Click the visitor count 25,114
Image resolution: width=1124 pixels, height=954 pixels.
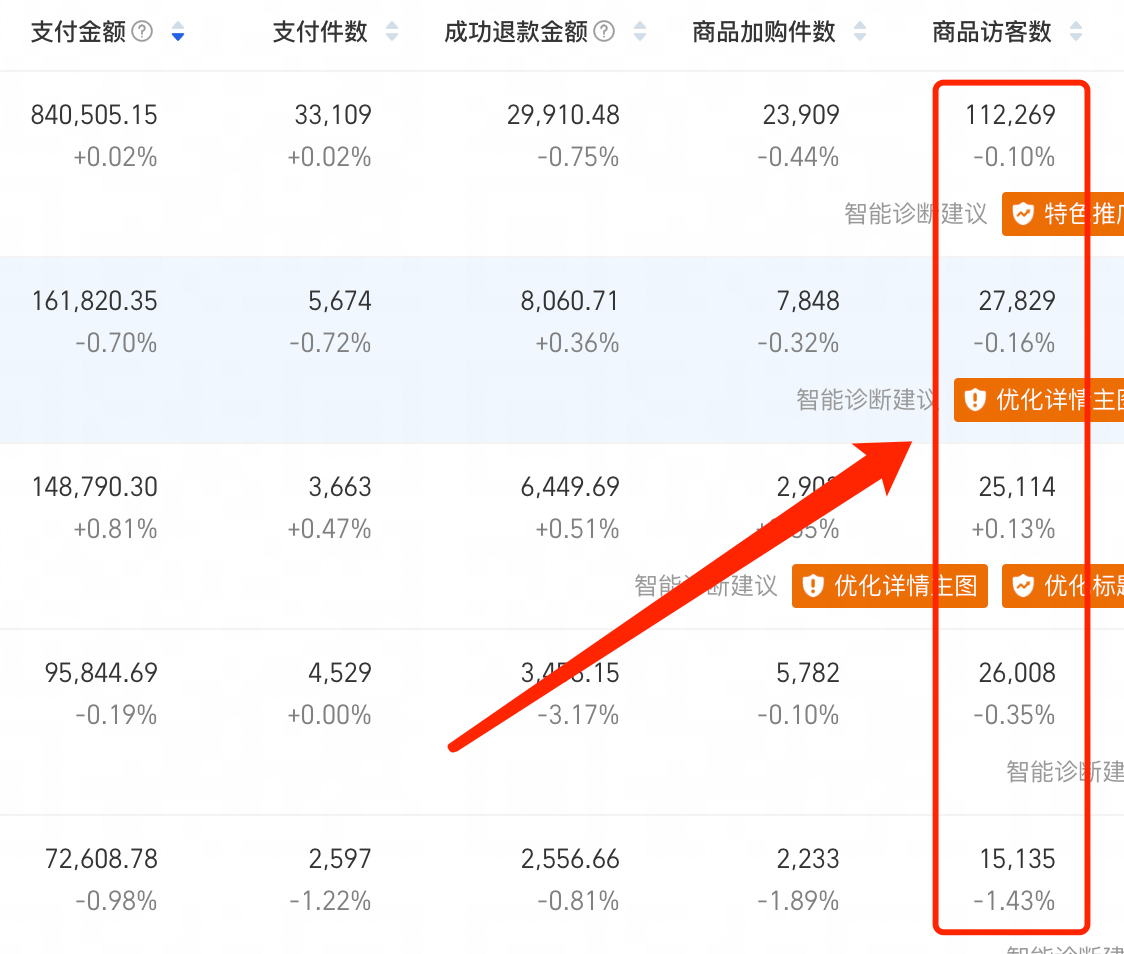pyautogui.click(x=1017, y=487)
